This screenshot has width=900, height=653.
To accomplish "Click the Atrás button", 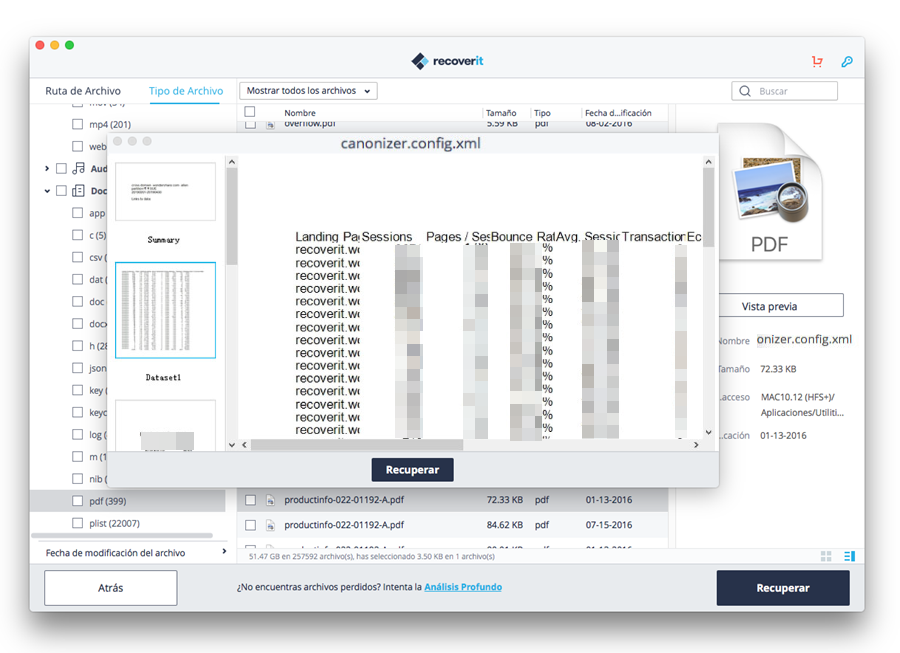I will point(111,588).
